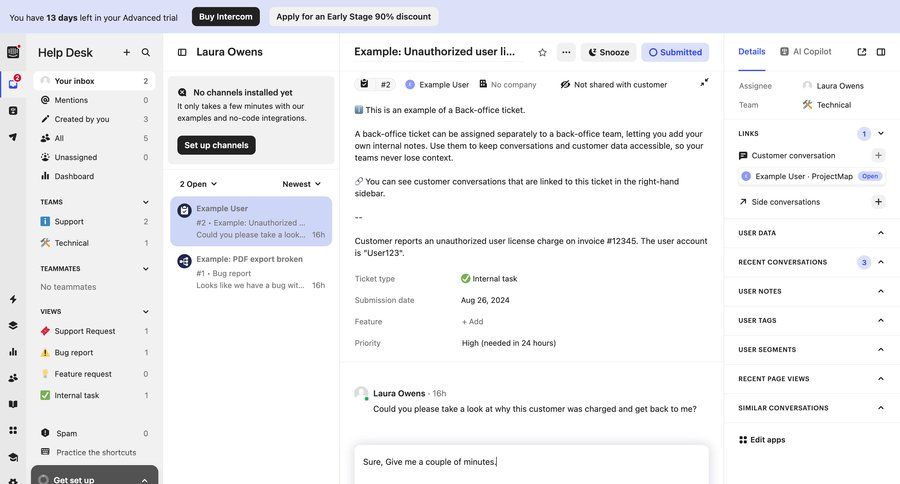Click the search icon in the Help Desk header

146,52
